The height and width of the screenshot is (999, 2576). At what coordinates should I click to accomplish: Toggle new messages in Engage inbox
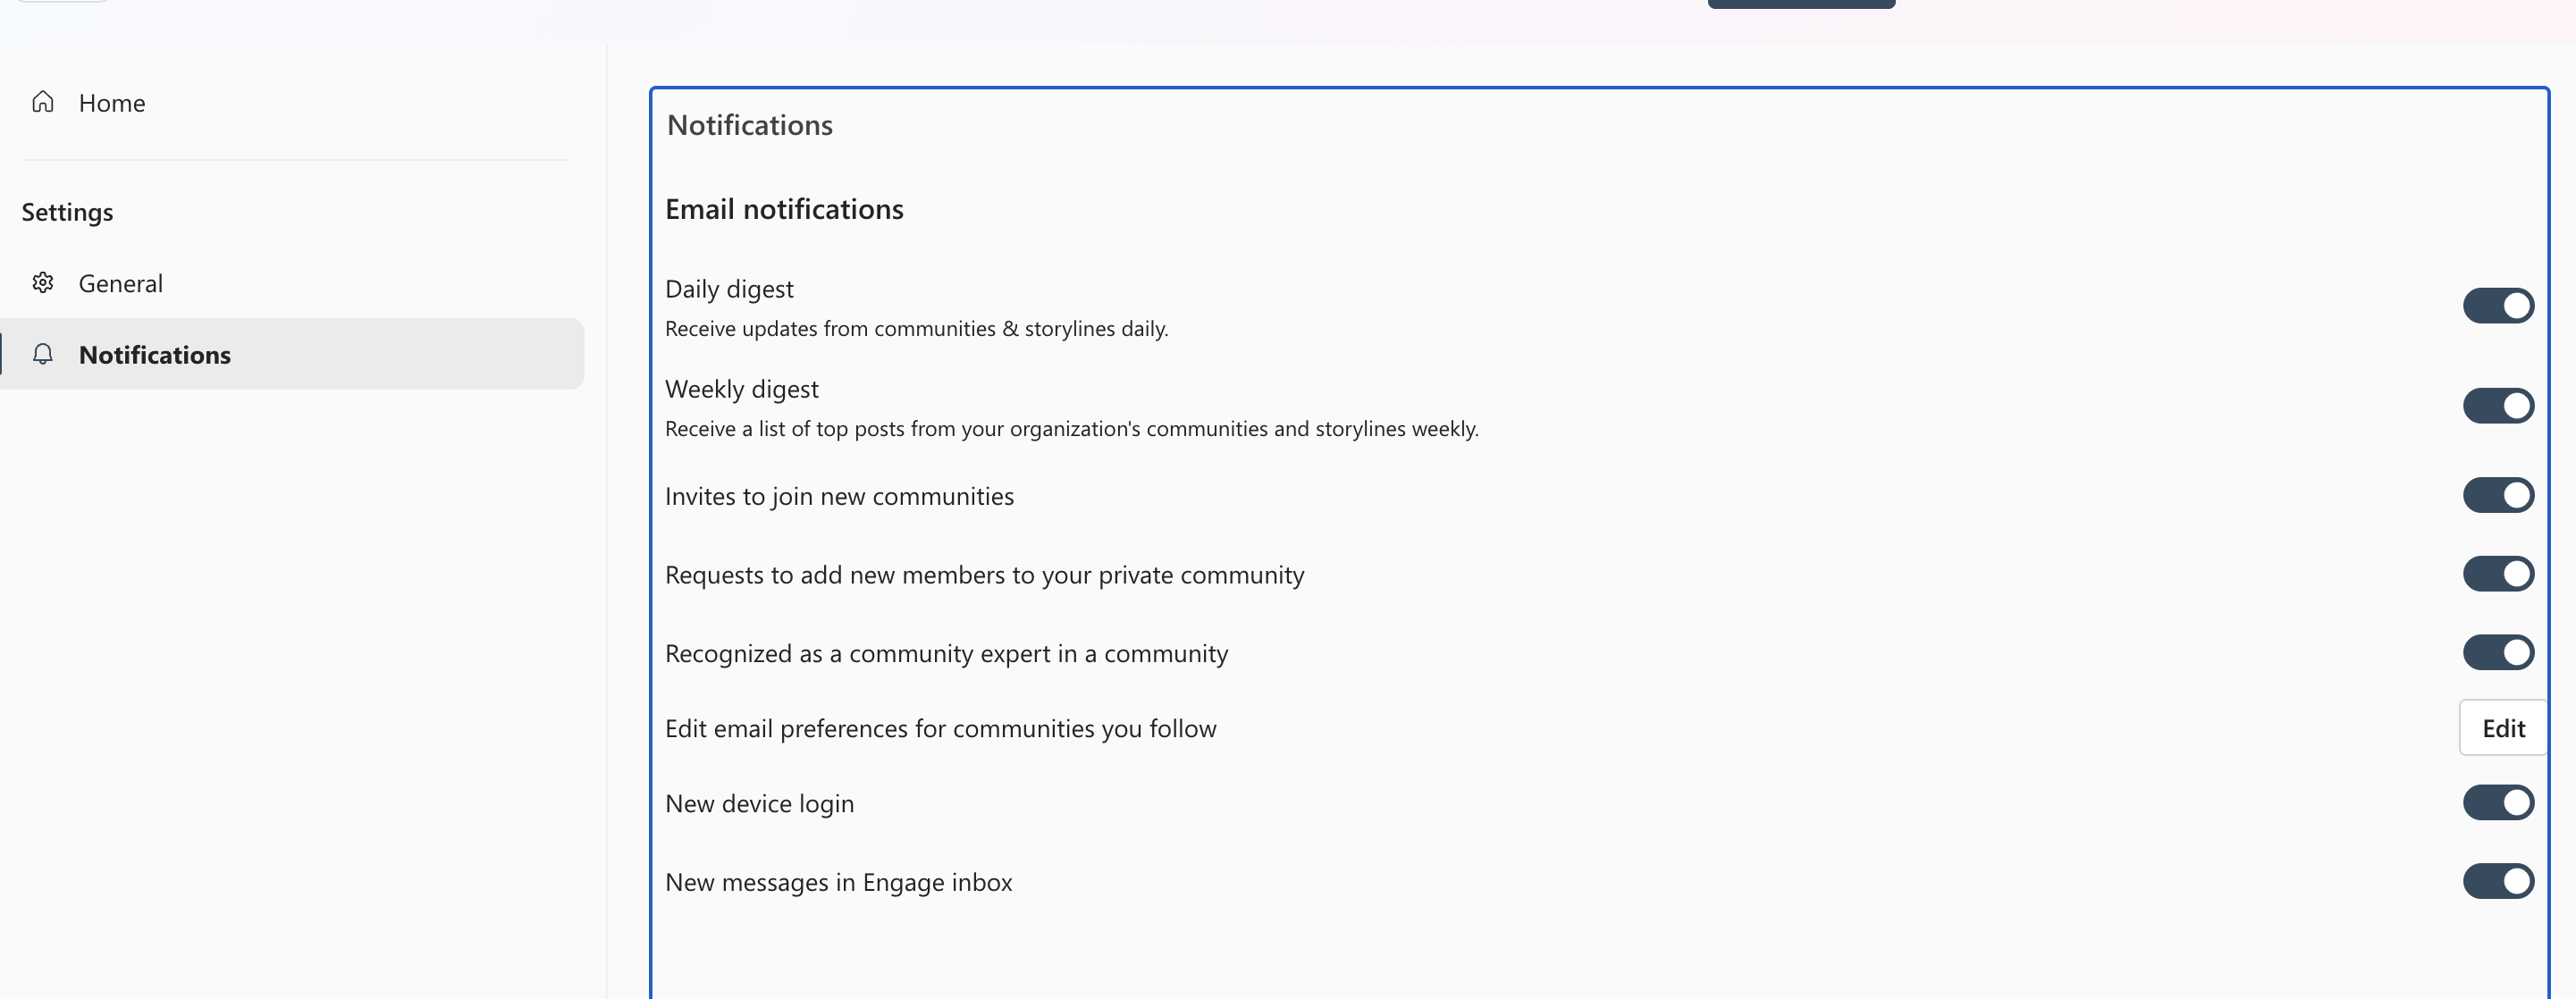2498,881
